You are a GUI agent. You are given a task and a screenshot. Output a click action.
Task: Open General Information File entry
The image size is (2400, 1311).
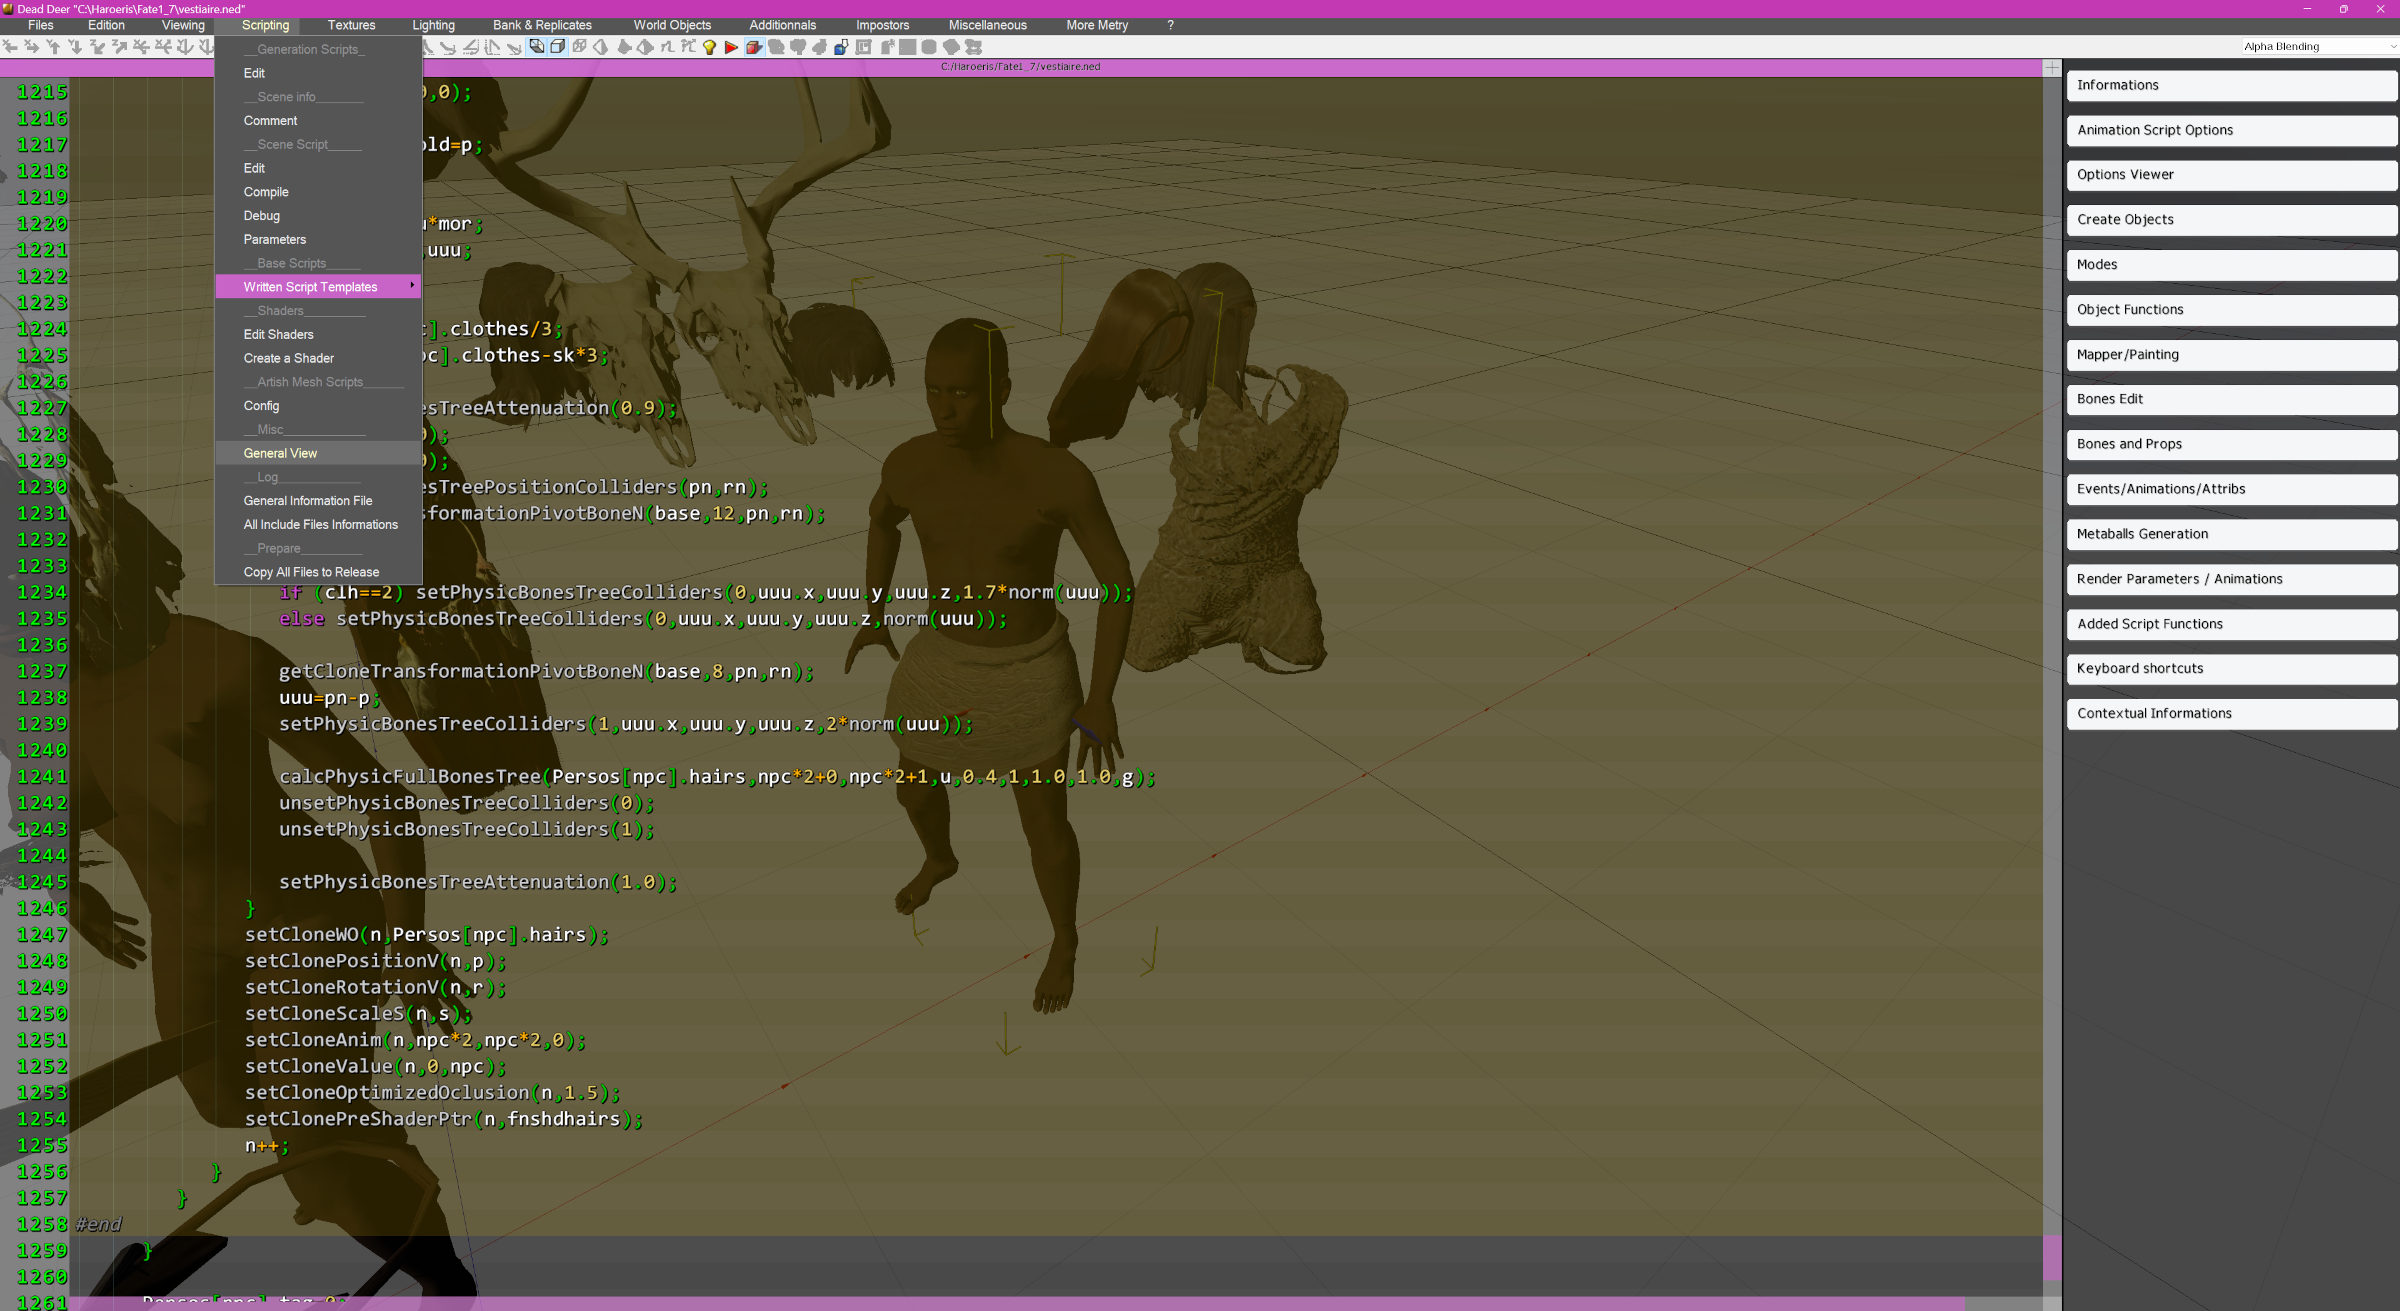tap(318, 501)
